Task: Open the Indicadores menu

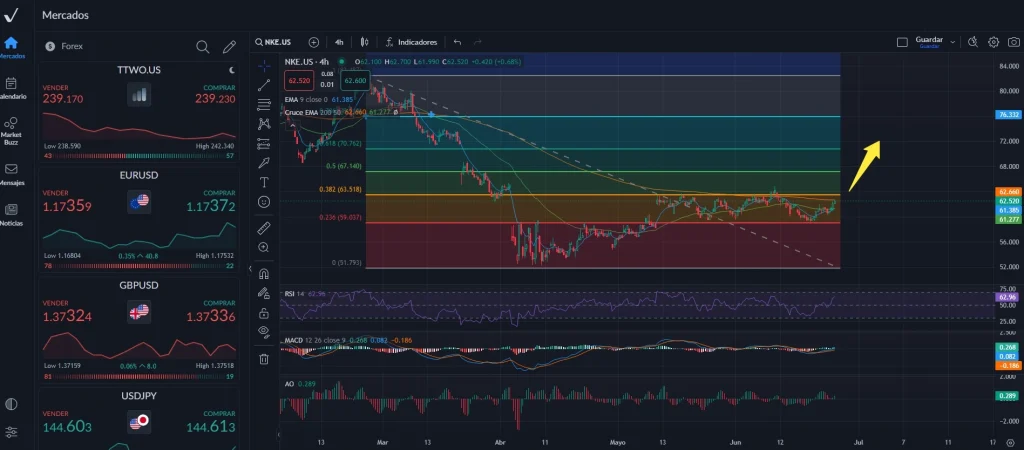Action: [411, 42]
